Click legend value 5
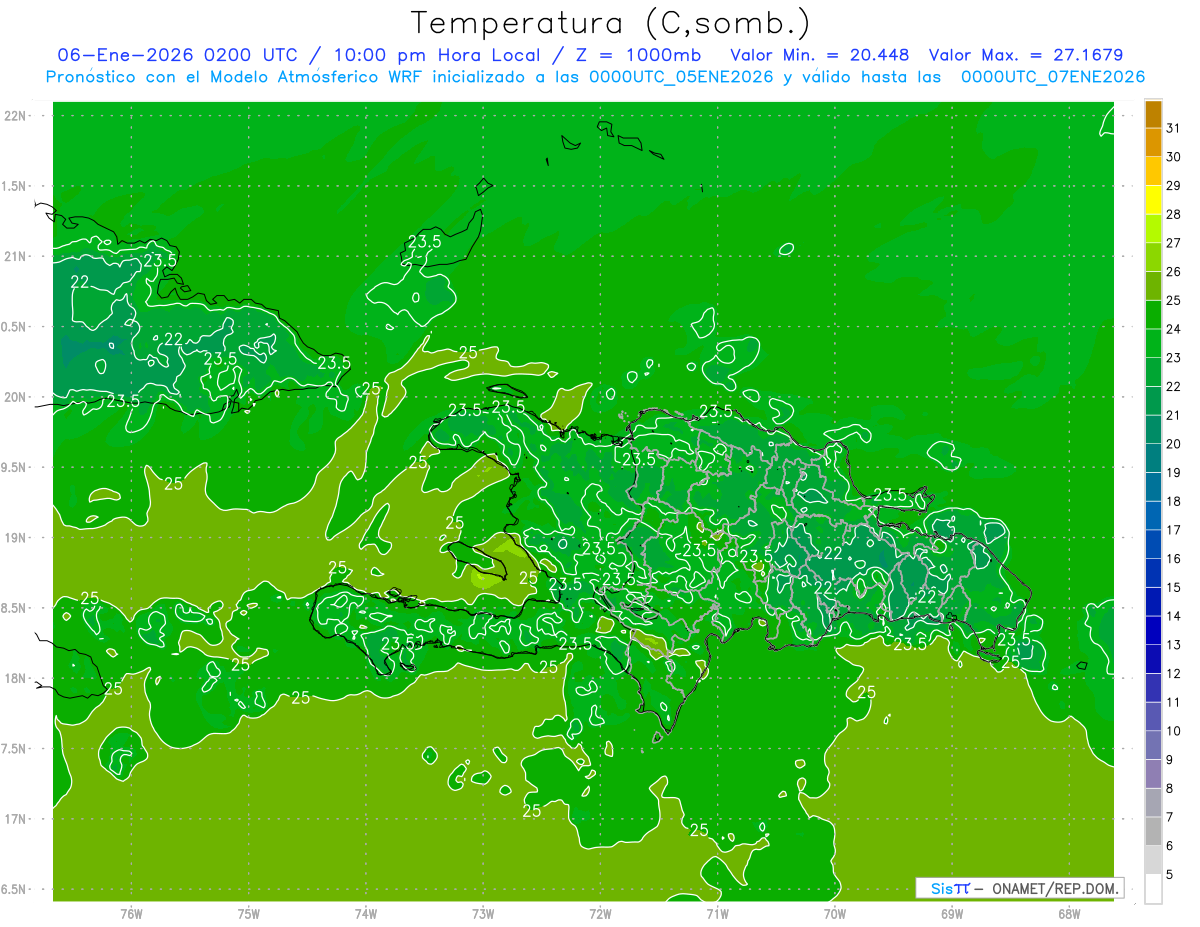1200x927 pixels. (1170, 875)
